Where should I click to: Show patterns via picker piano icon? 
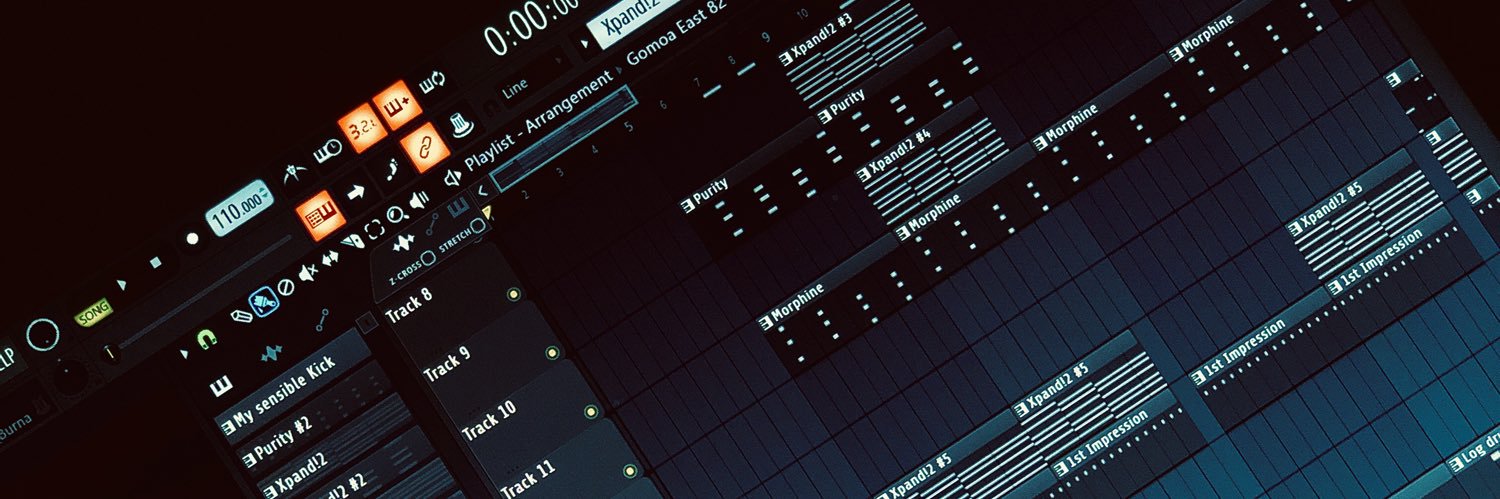[x=221, y=387]
